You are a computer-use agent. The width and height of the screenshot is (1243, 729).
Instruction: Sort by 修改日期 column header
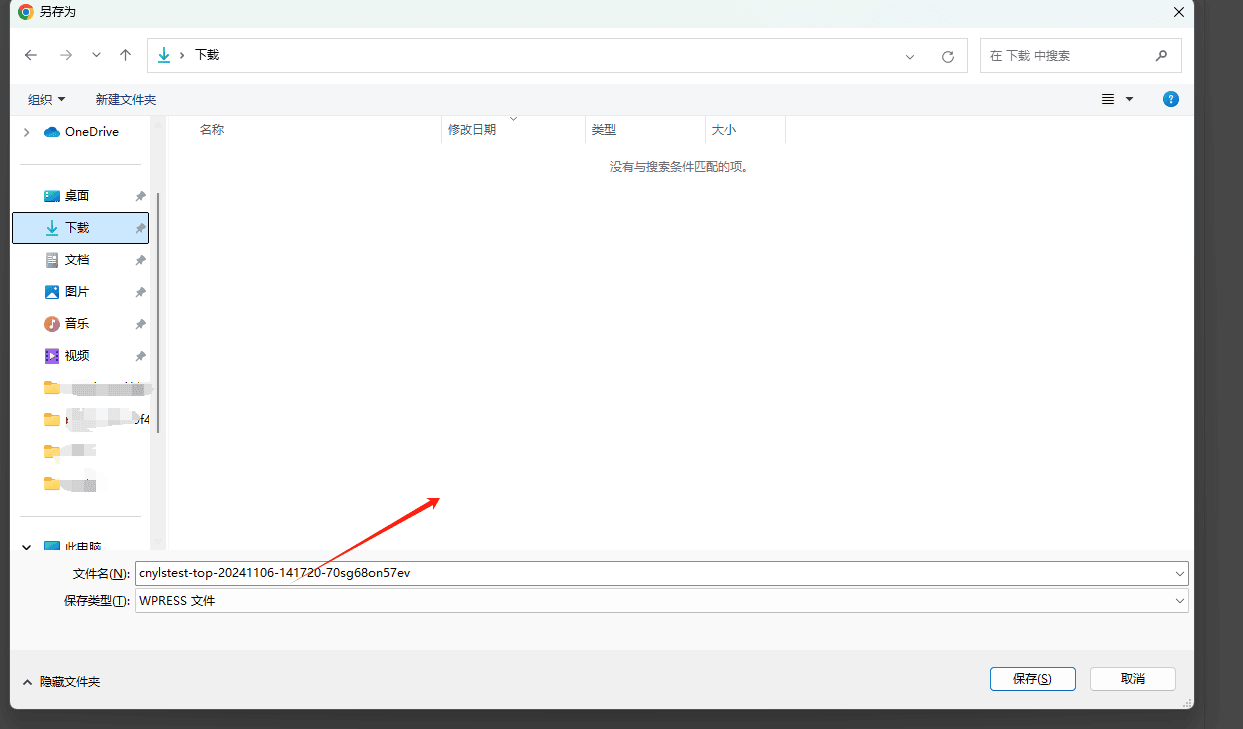(472, 130)
